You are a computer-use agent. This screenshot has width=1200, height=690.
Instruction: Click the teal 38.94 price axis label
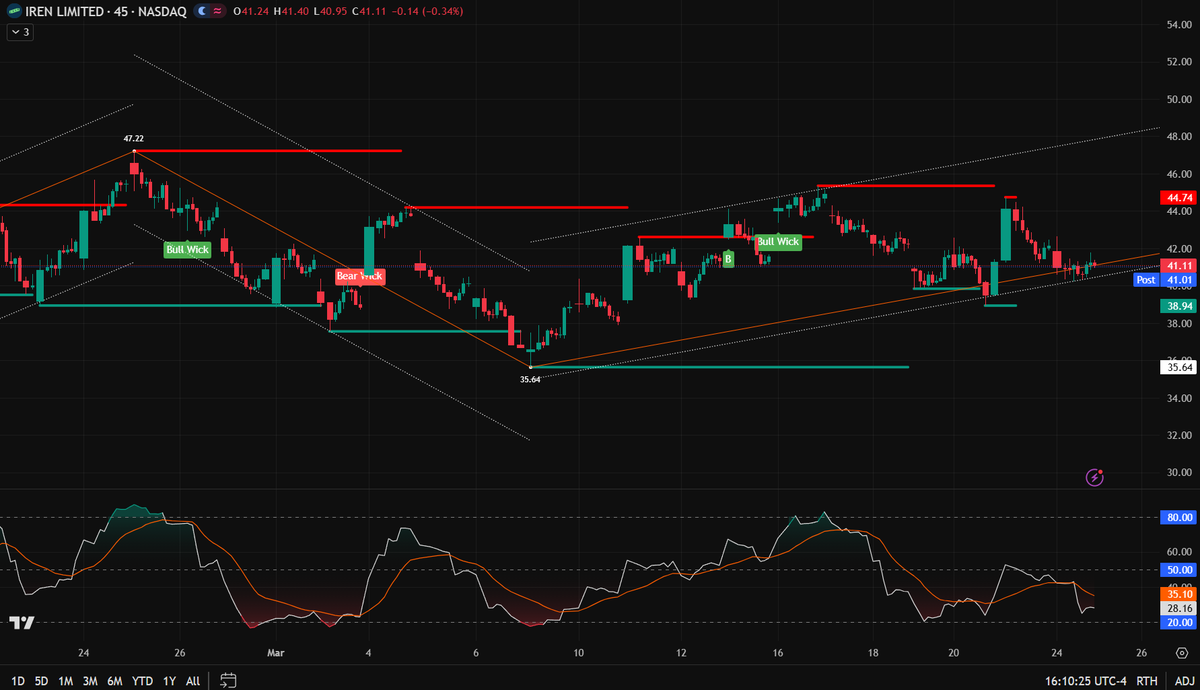(1178, 304)
